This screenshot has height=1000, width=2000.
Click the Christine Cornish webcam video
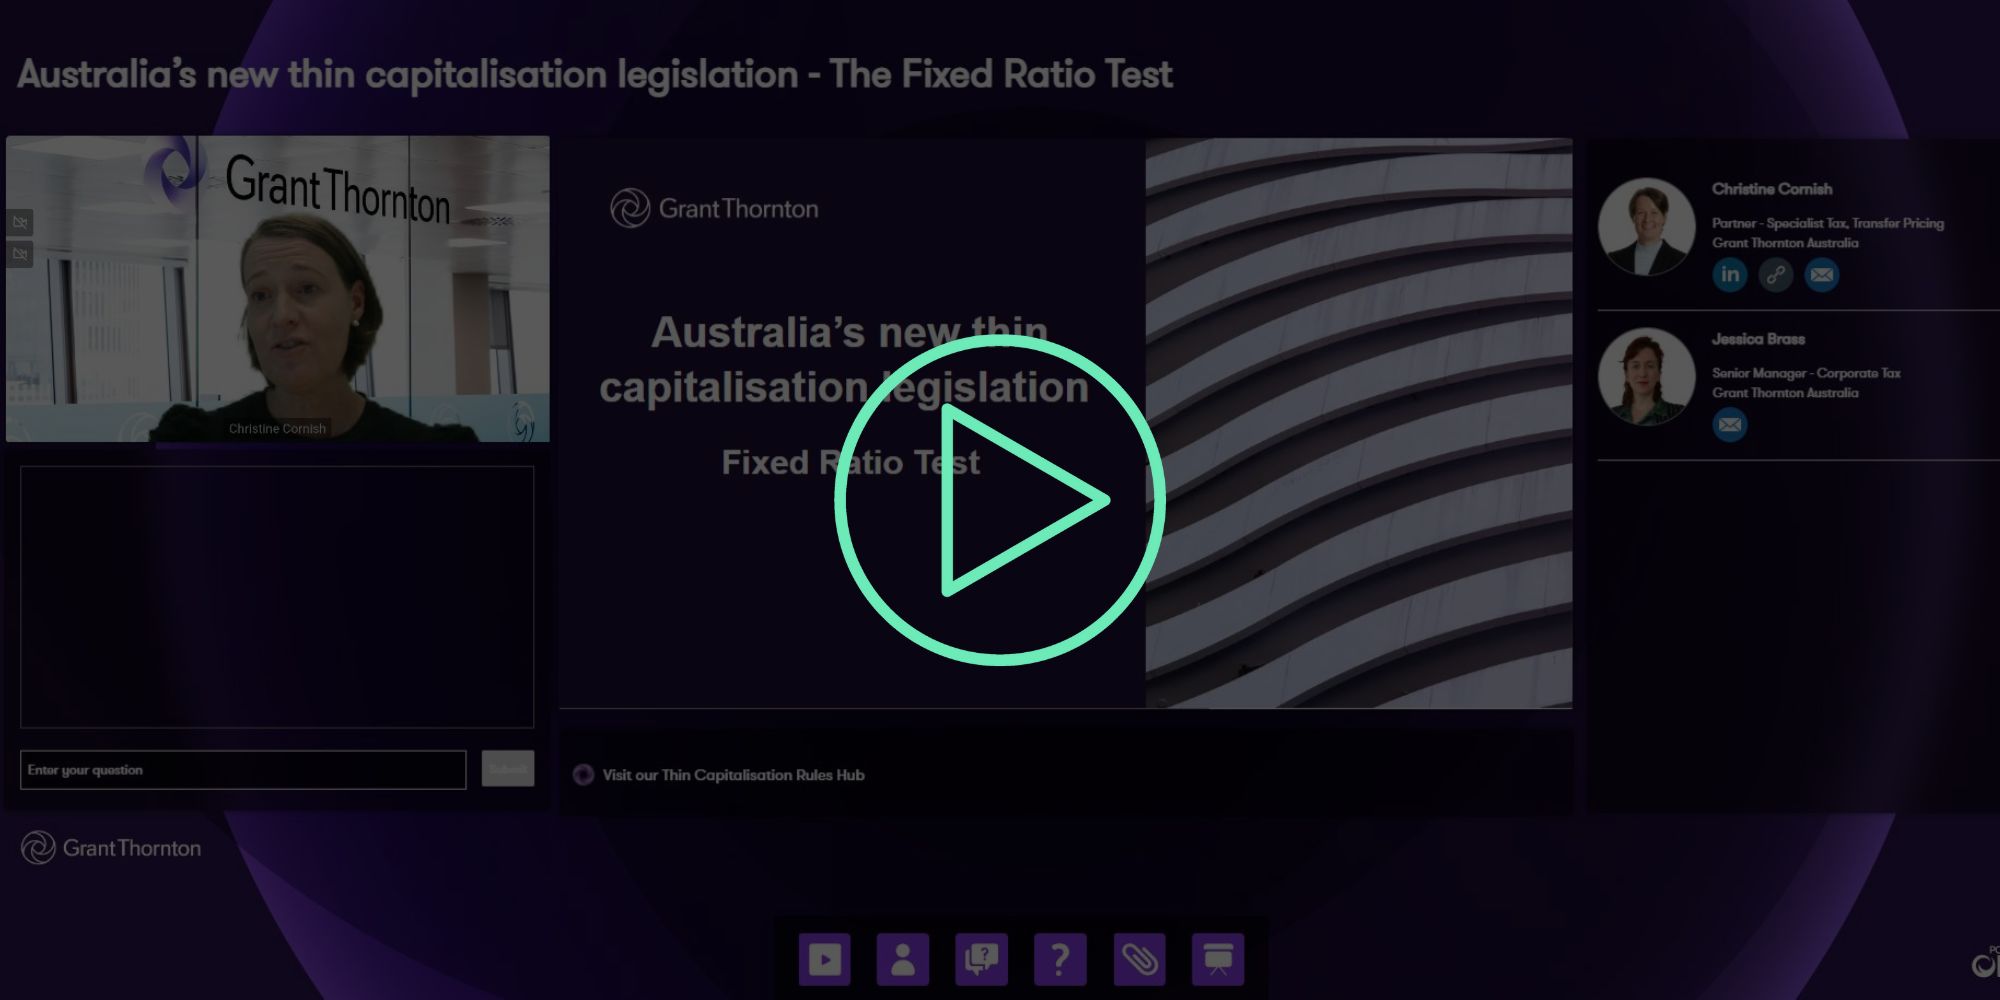278,289
